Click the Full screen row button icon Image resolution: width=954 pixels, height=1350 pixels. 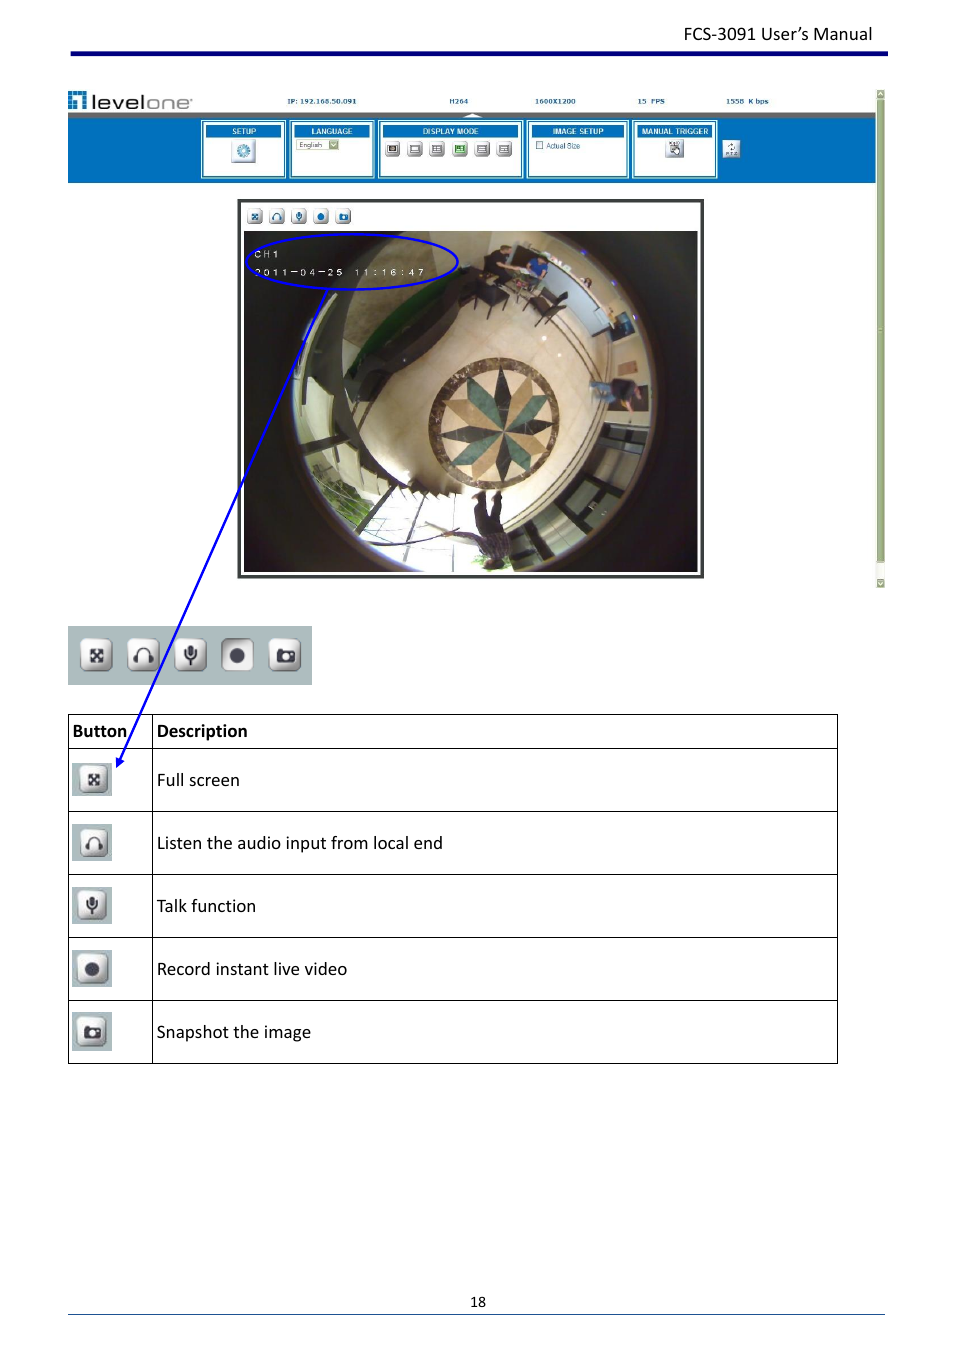(92, 780)
